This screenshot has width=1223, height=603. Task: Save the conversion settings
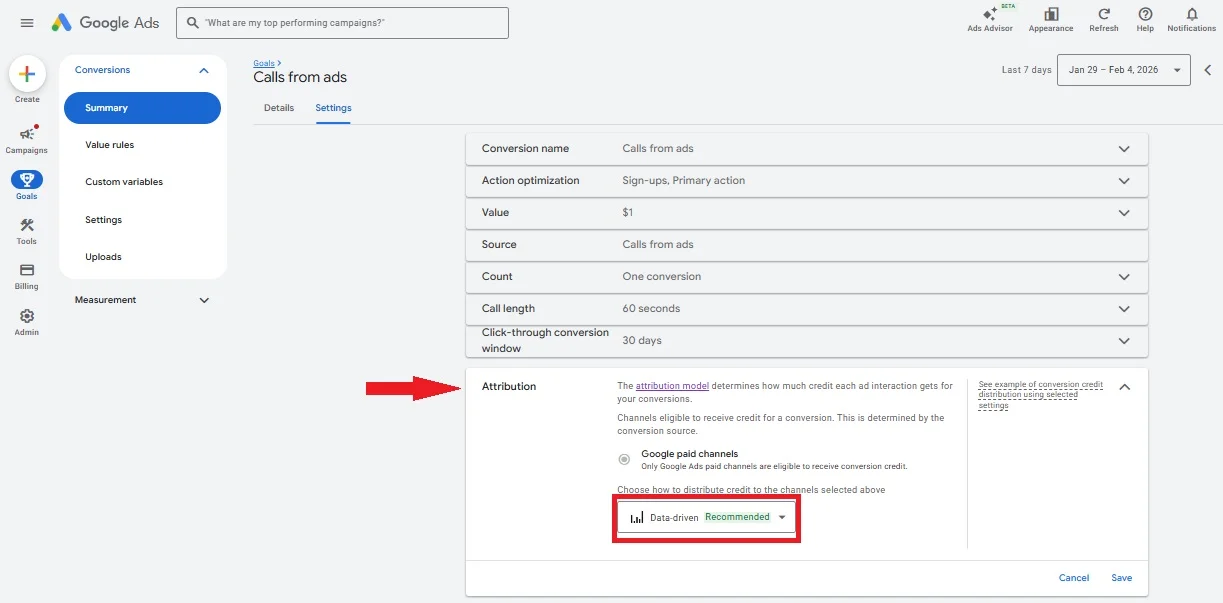[x=1121, y=577]
